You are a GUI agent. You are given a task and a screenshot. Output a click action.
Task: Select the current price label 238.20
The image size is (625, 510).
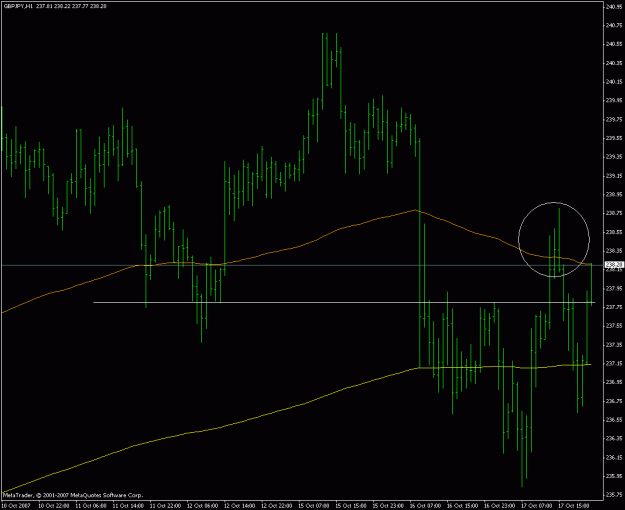pos(614,264)
